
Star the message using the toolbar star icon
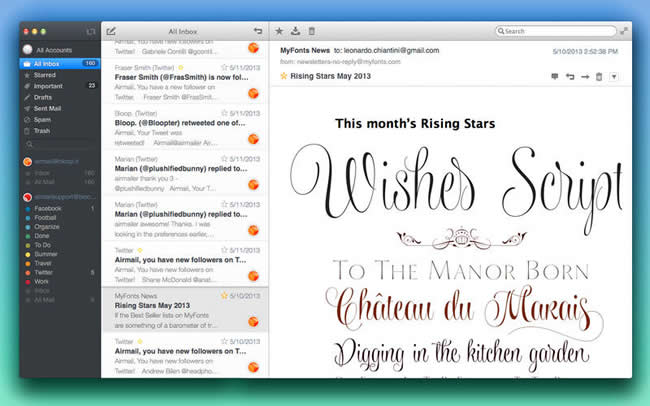[279, 31]
